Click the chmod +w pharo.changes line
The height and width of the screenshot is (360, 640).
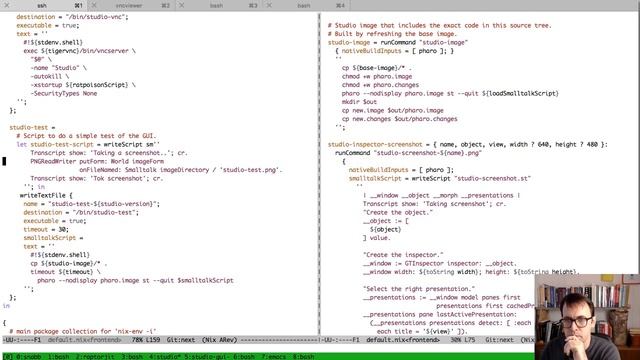click(x=380, y=85)
